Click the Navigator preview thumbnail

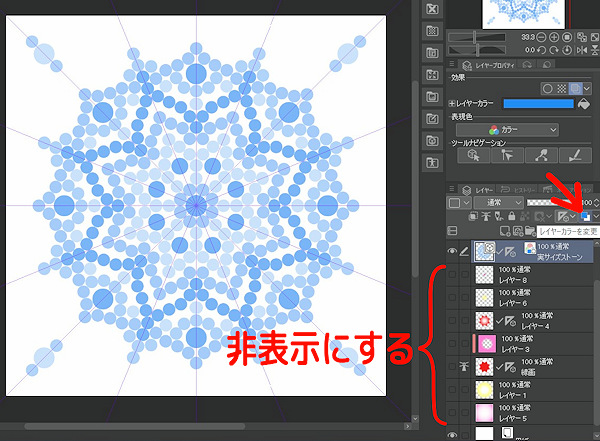click(523, 14)
